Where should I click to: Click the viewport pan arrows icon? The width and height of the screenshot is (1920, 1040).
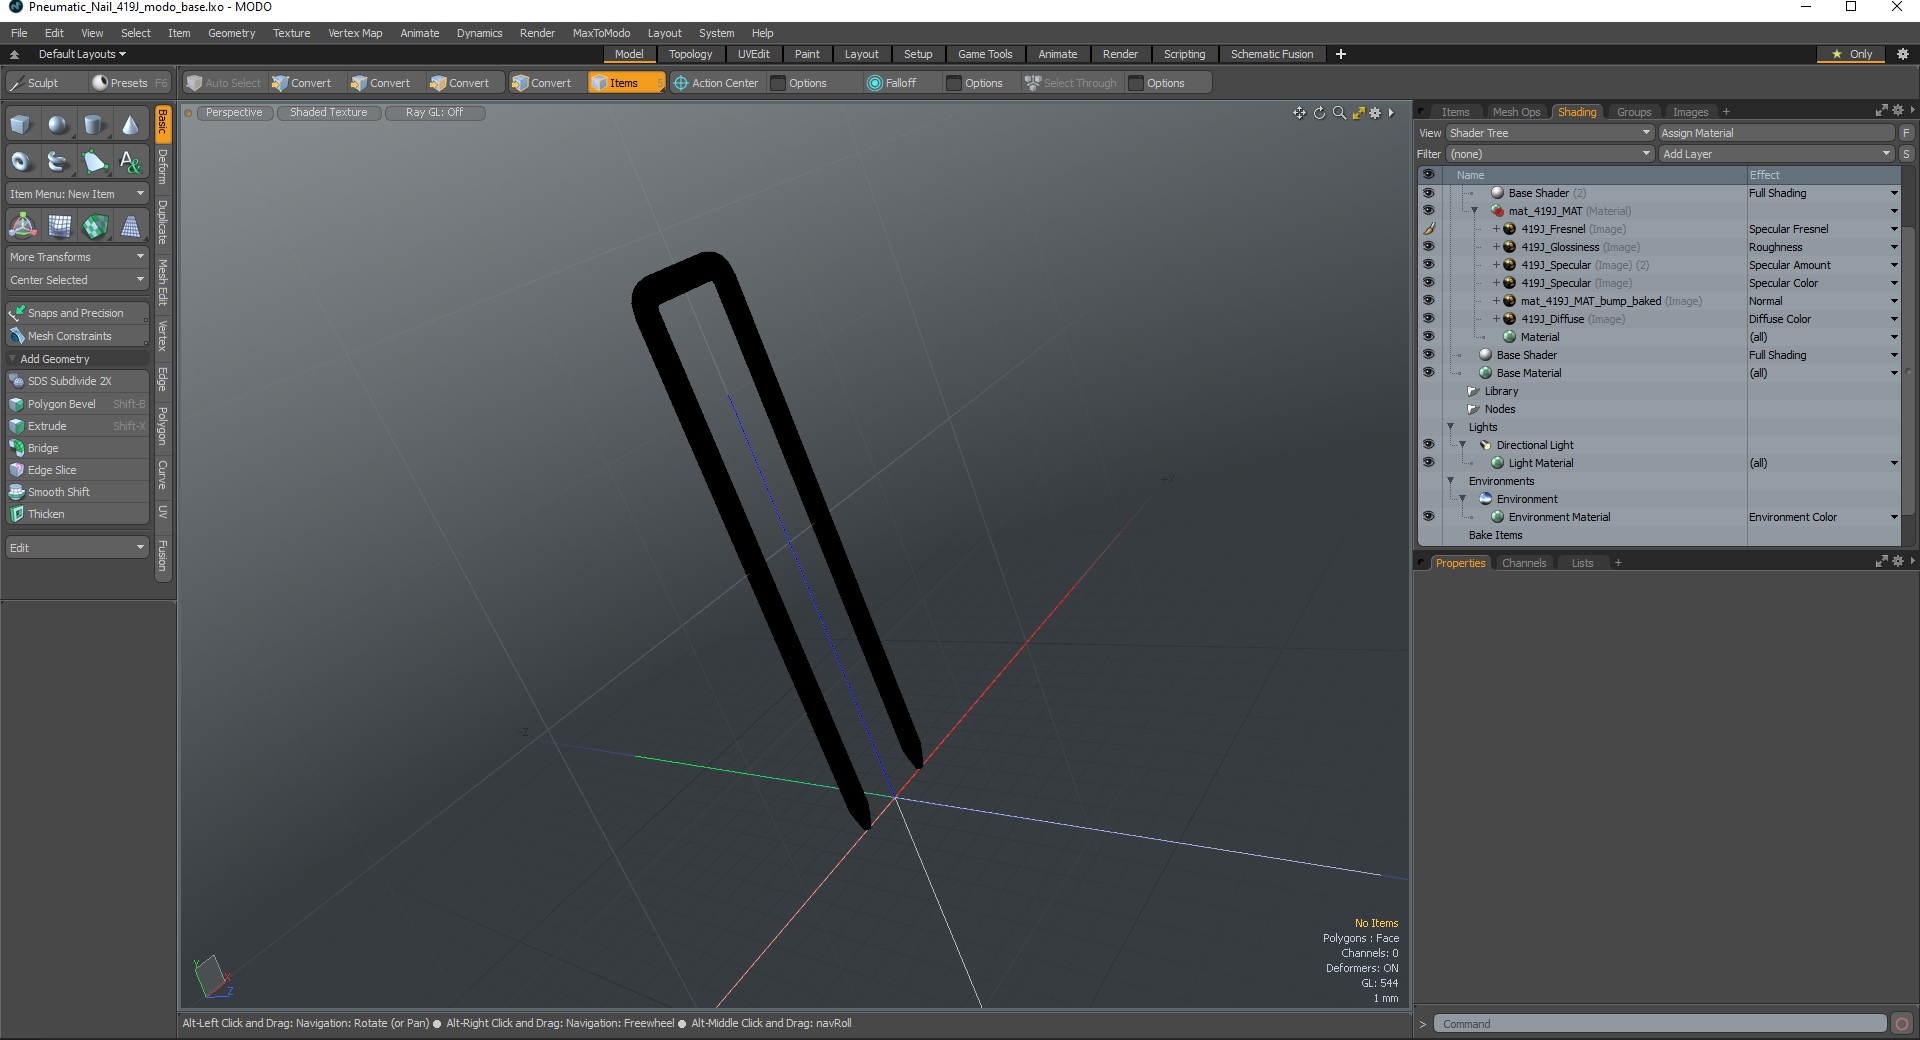[x=1299, y=113]
